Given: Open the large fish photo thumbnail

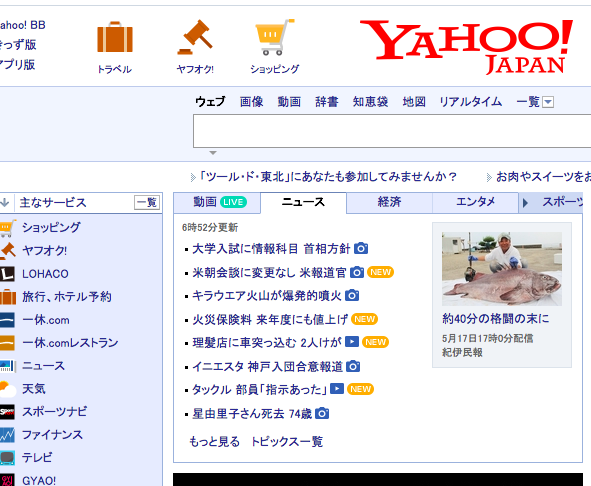Looking at the screenshot, I should tap(502, 269).
